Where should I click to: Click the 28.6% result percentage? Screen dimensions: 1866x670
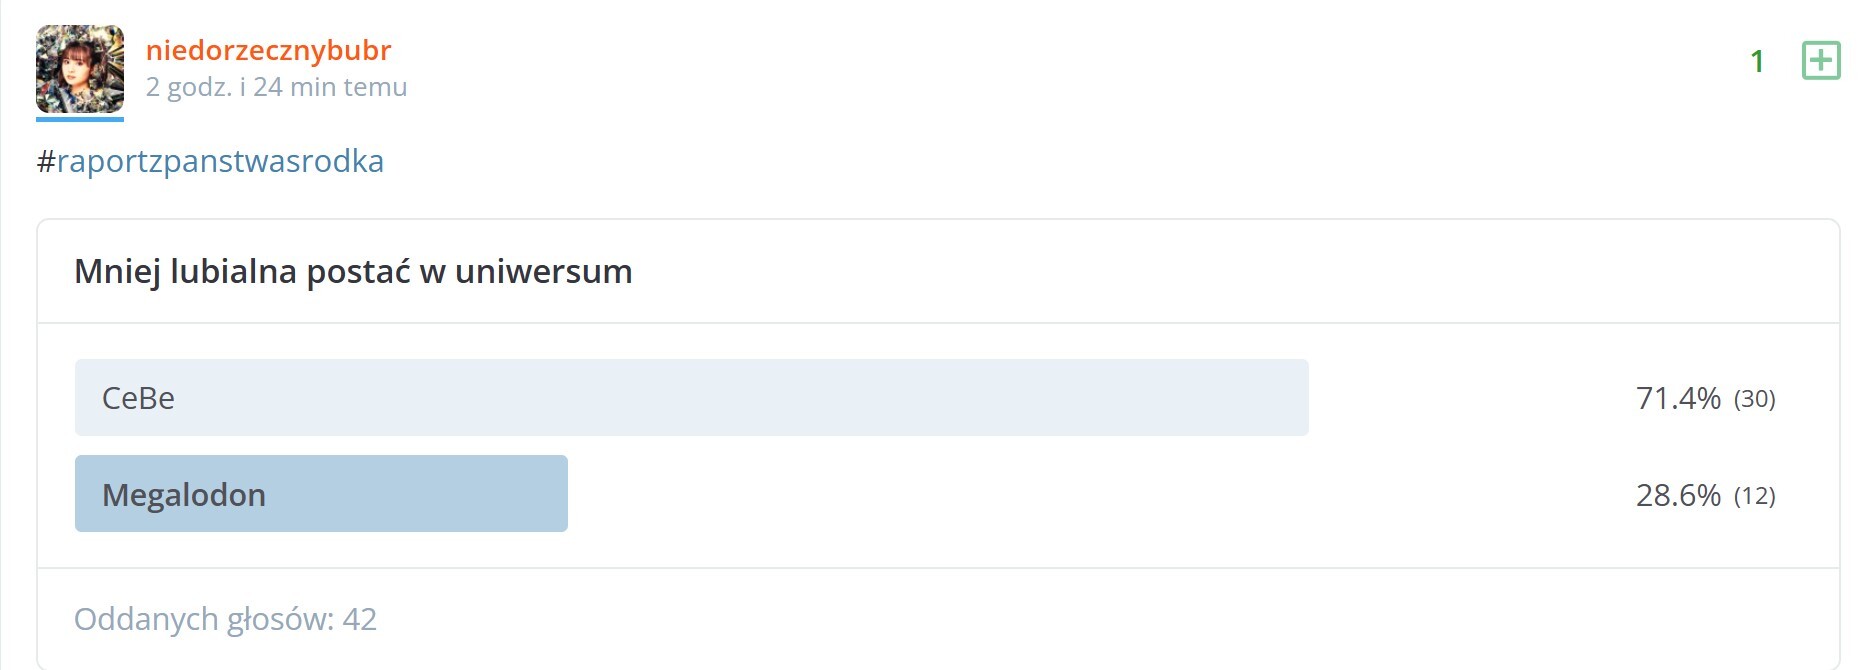(1677, 495)
